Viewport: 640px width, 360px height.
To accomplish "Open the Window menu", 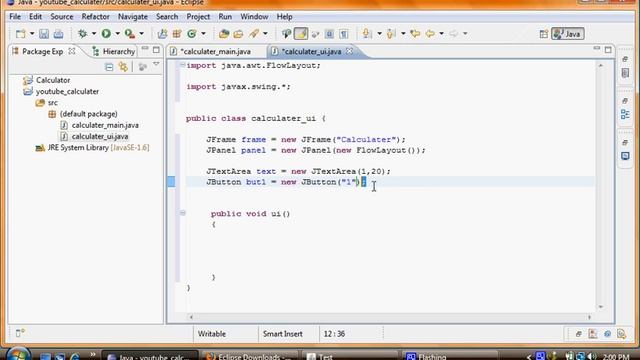I will coord(254,17).
